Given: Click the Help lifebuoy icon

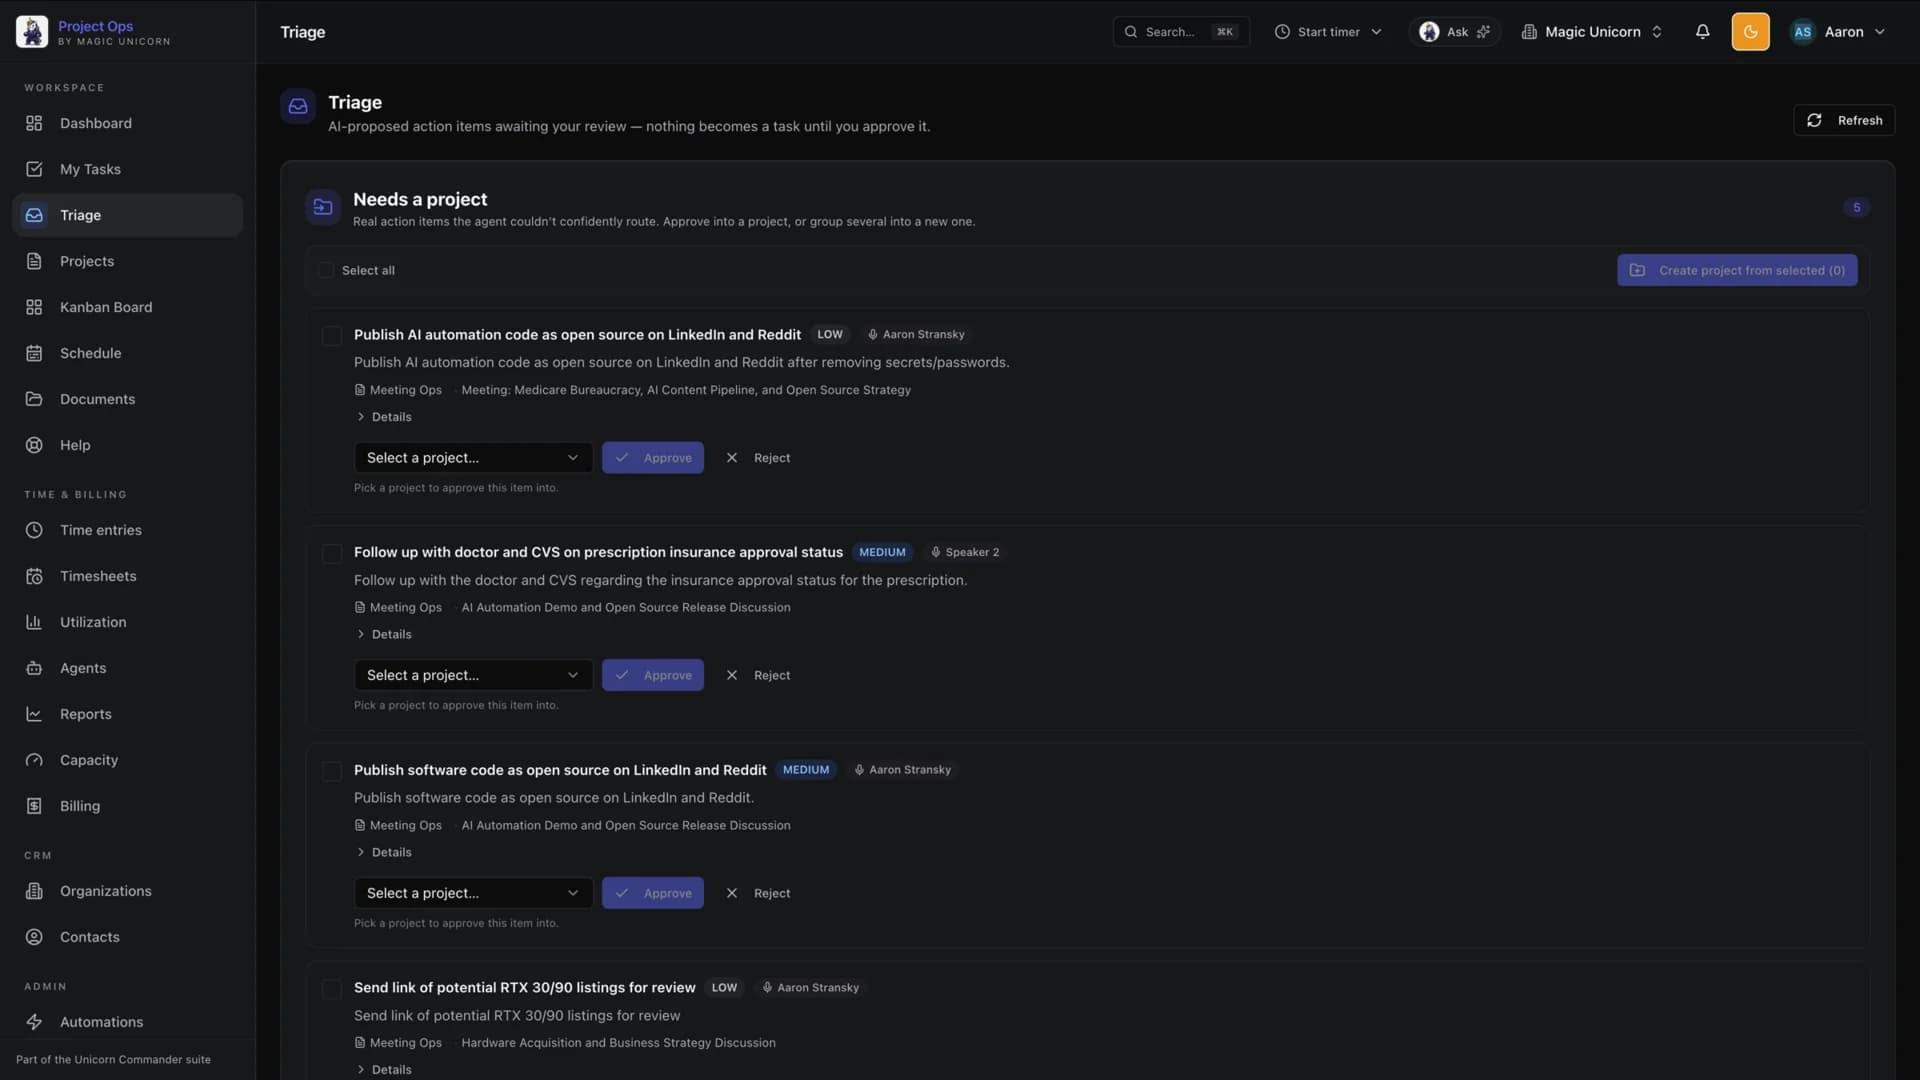Looking at the screenshot, I should [x=34, y=445].
